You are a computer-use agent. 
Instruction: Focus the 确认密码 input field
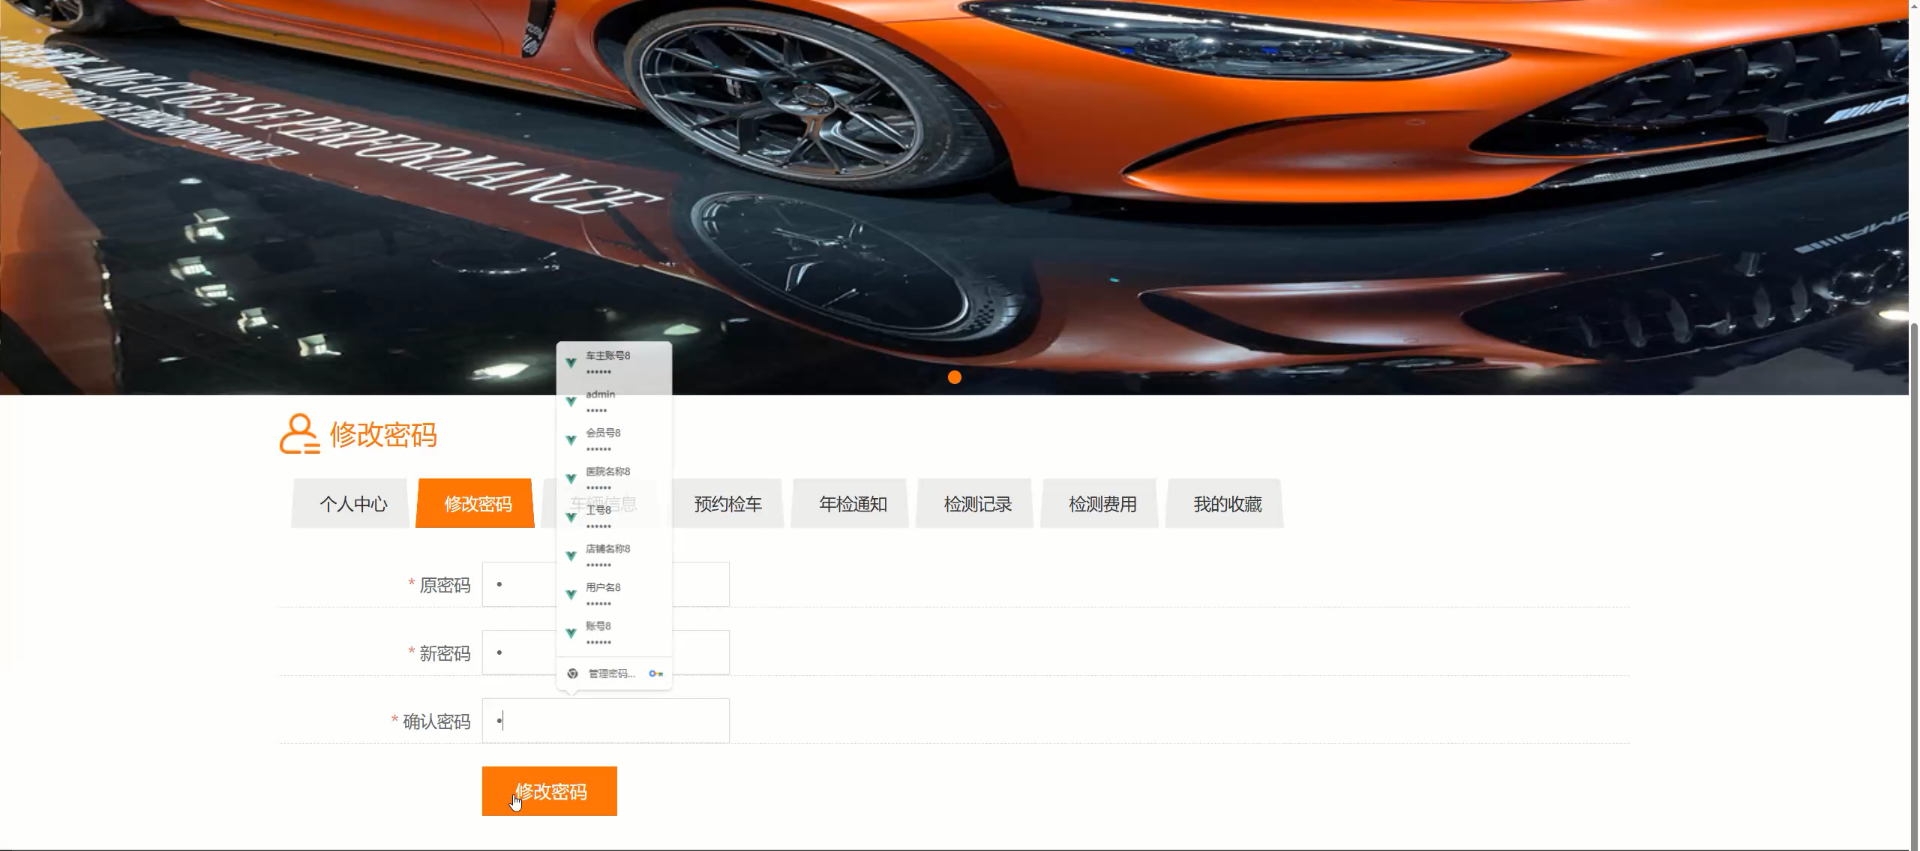click(606, 721)
